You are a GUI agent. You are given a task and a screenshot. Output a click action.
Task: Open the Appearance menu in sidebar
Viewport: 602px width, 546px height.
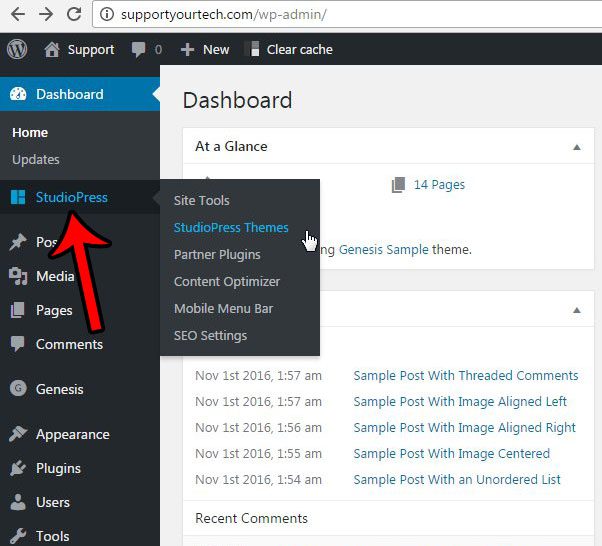[x=72, y=434]
